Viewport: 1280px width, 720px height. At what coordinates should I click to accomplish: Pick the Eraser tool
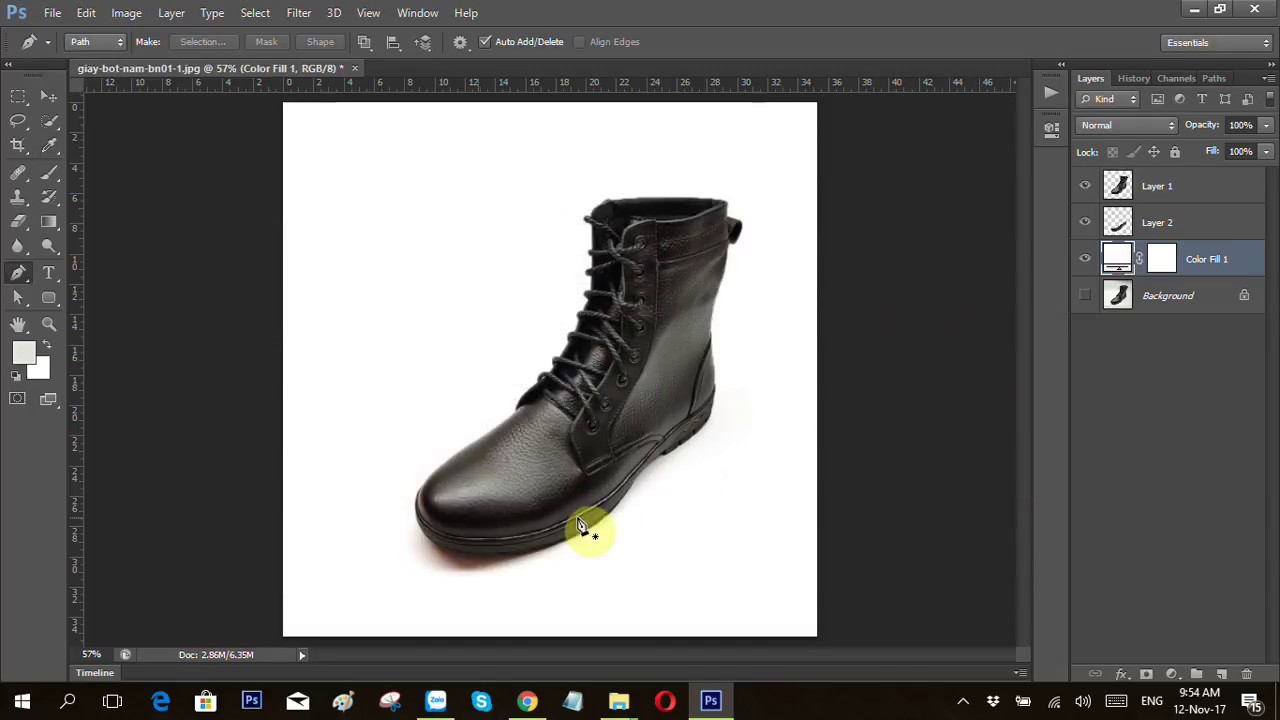point(18,222)
